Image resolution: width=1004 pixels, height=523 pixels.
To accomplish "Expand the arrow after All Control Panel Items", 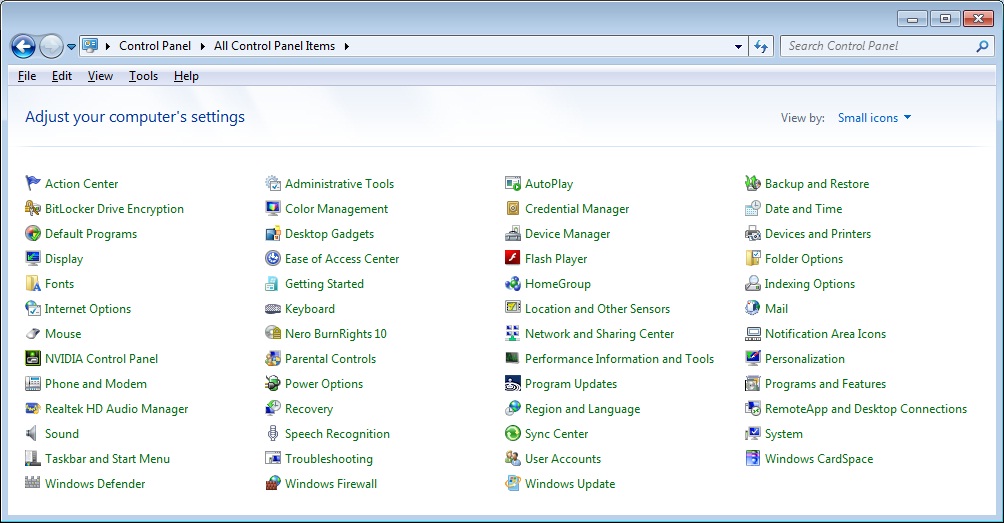I will pyautogui.click(x=346, y=46).
